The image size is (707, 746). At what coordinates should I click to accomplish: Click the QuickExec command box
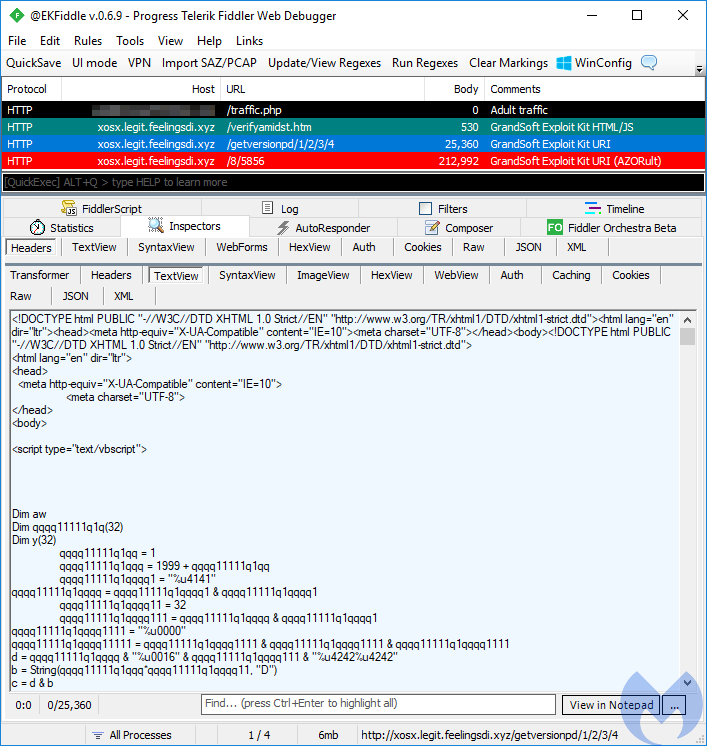point(353,182)
